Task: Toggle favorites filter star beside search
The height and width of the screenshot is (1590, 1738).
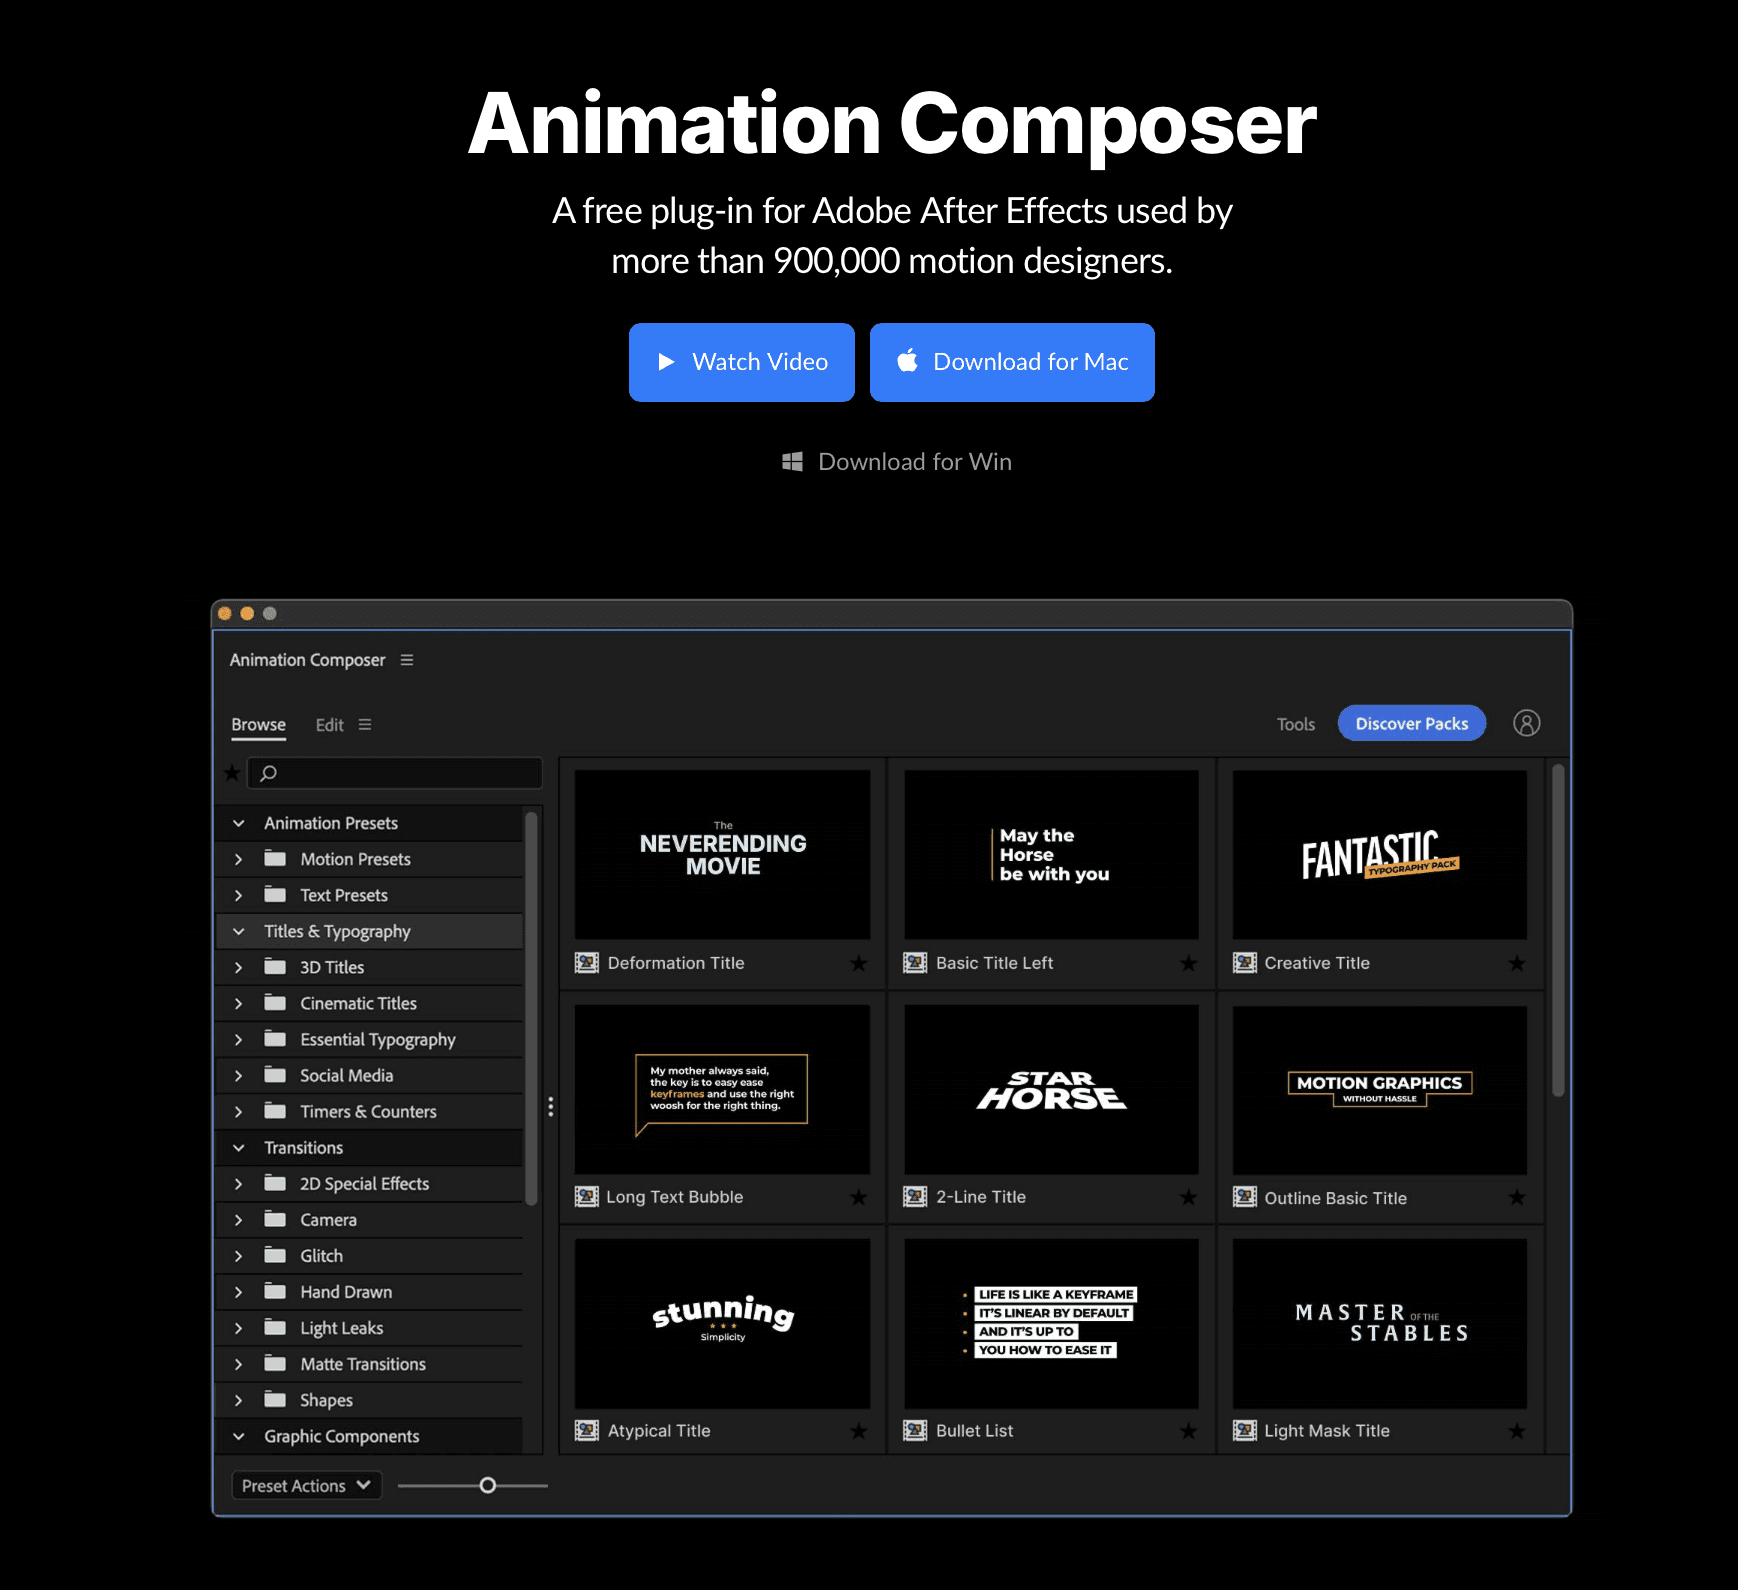Action: click(x=232, y=772)
